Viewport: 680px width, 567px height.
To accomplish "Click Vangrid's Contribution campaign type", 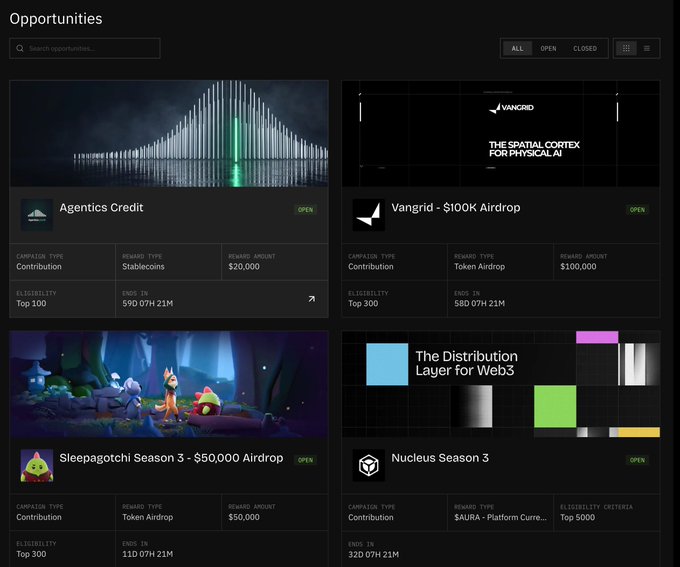I will click(x=370, y=266).
